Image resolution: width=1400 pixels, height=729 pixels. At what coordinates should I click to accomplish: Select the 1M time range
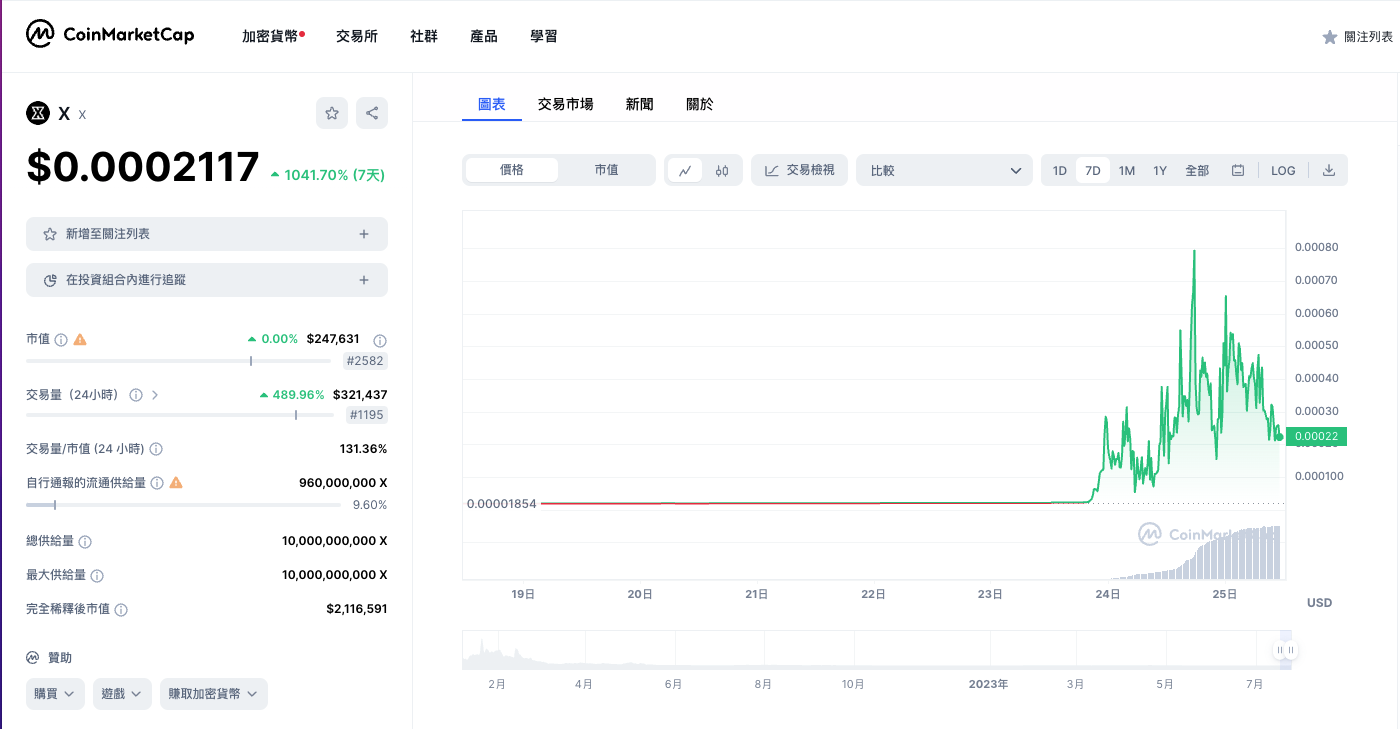1127,170
